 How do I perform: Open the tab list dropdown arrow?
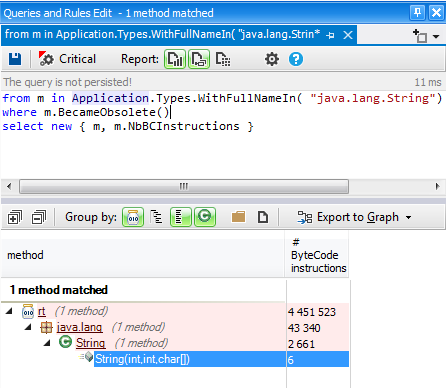coord(436,36)
